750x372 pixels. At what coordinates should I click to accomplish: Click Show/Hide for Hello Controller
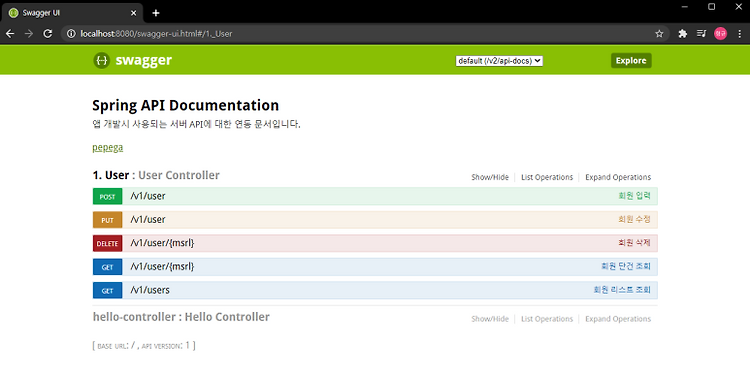click(490, 318)
